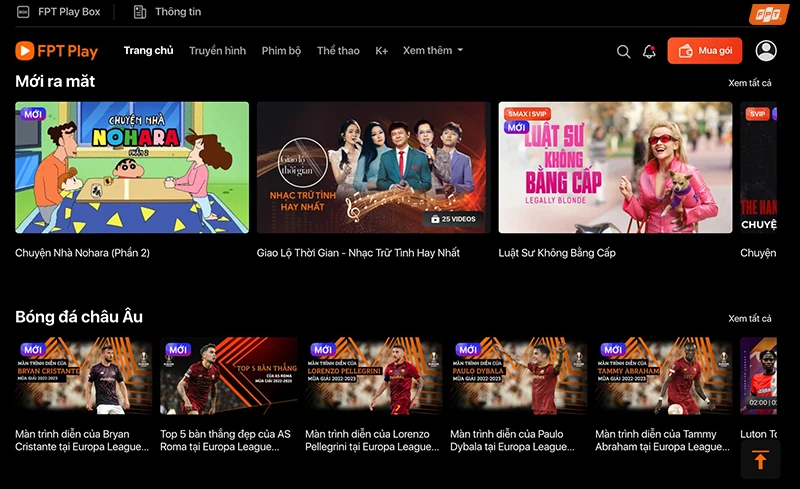Click the Mua gói purchase button

[x=705, y=51]
